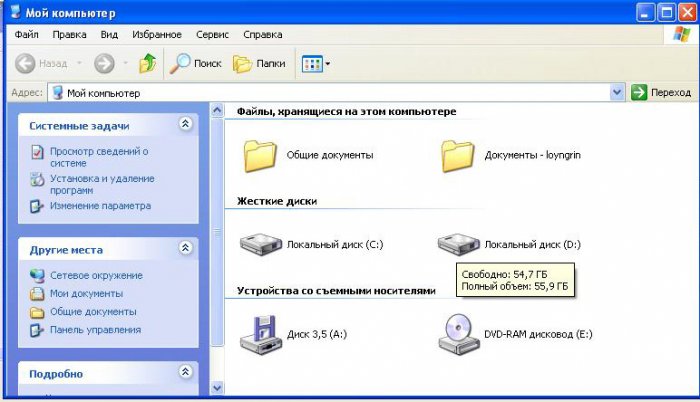Open the Справка menu

[x=262, y=34]
